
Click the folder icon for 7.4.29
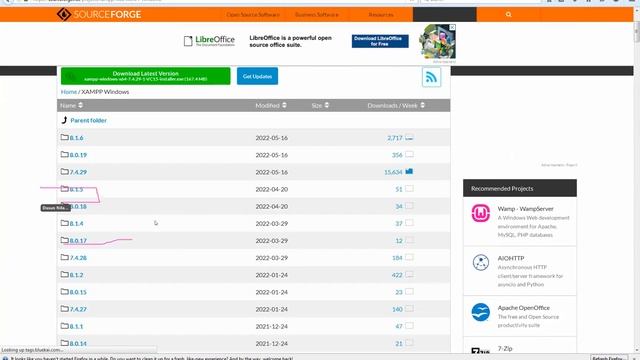(x=64, y=171)
